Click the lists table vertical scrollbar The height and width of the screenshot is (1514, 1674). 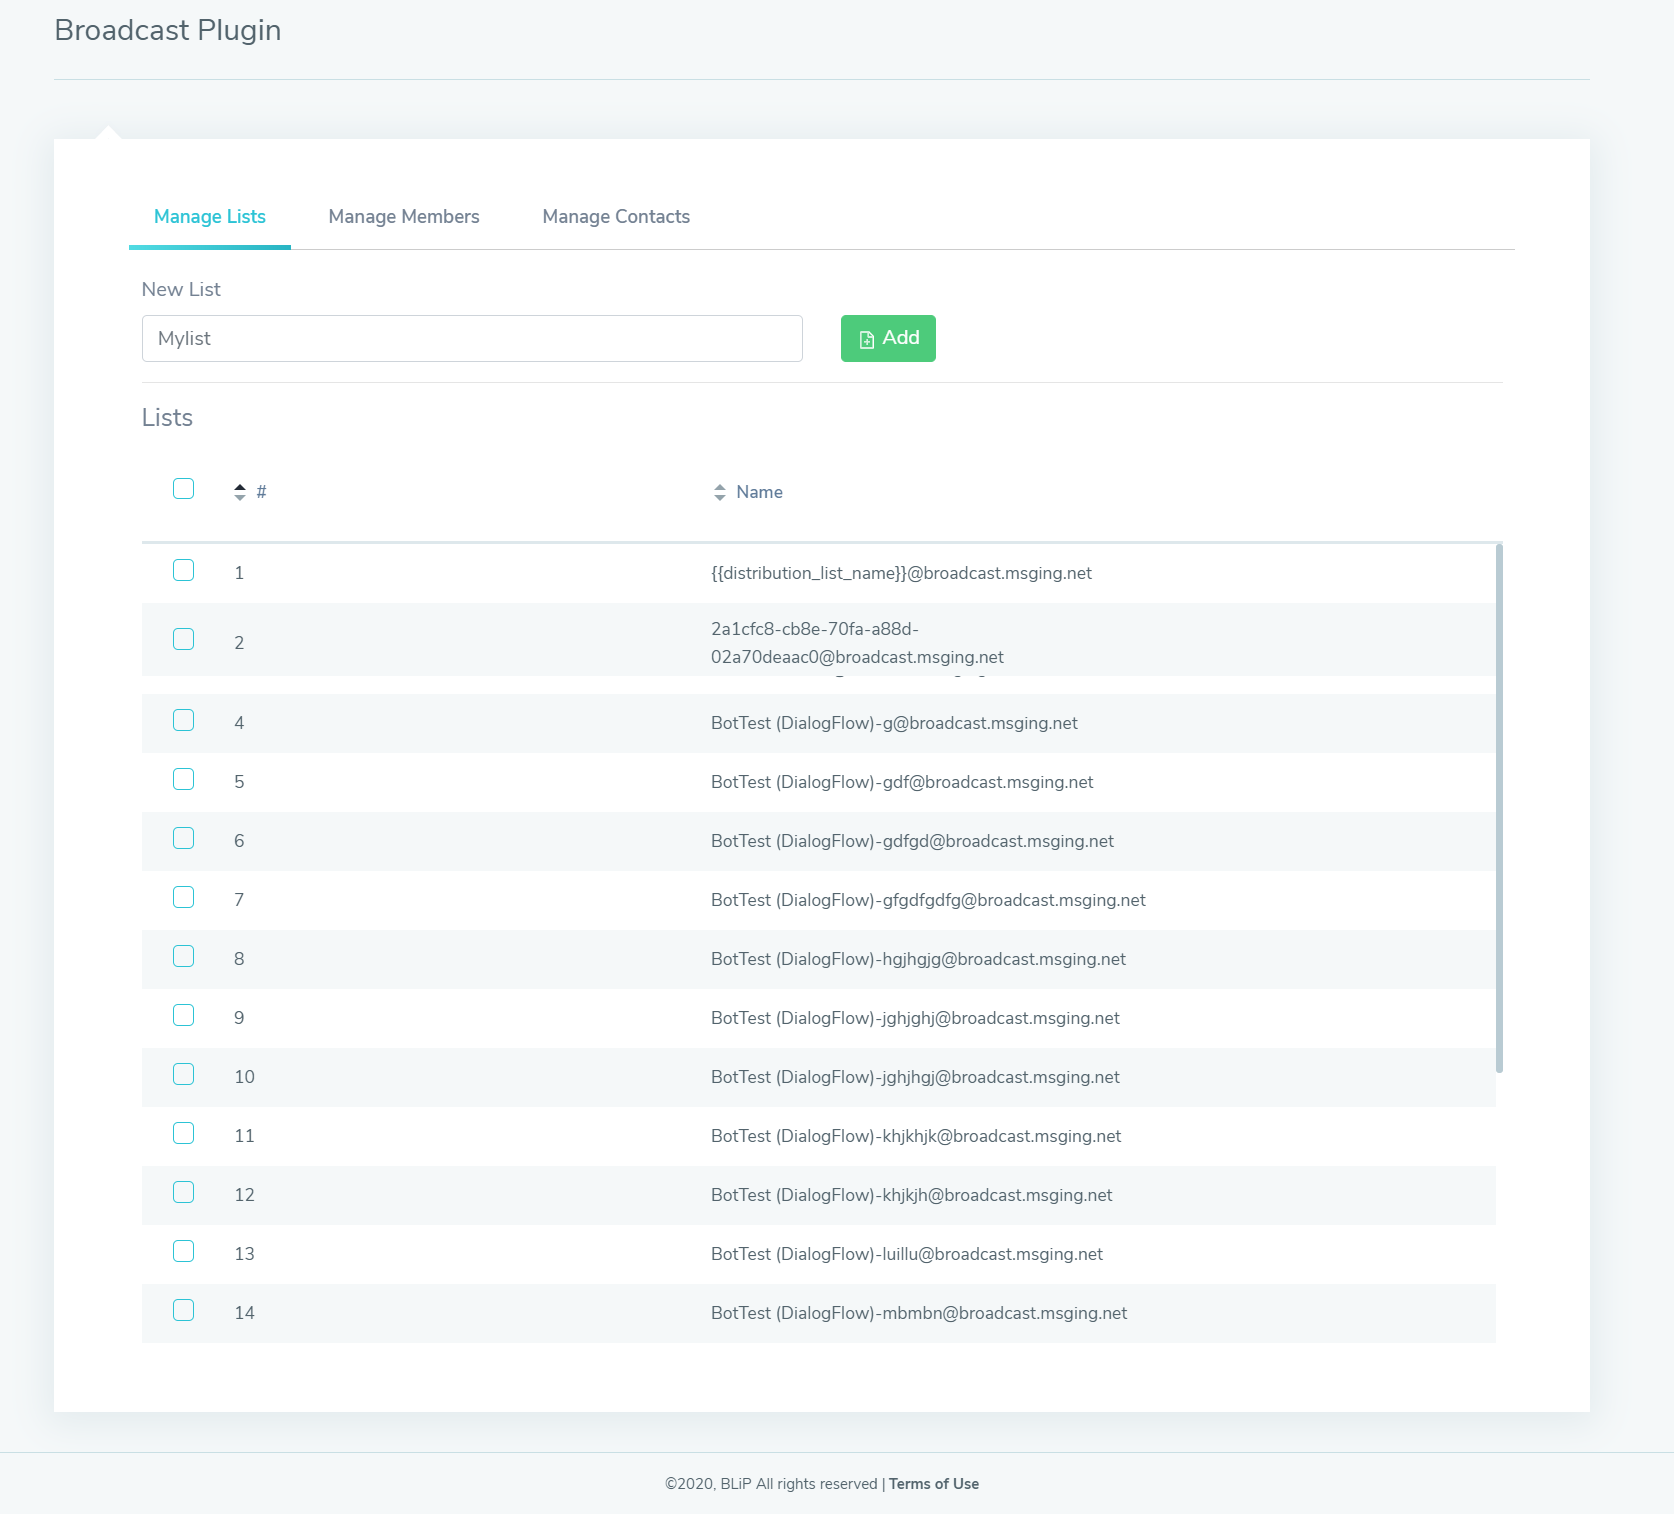tap(1499, 808)
